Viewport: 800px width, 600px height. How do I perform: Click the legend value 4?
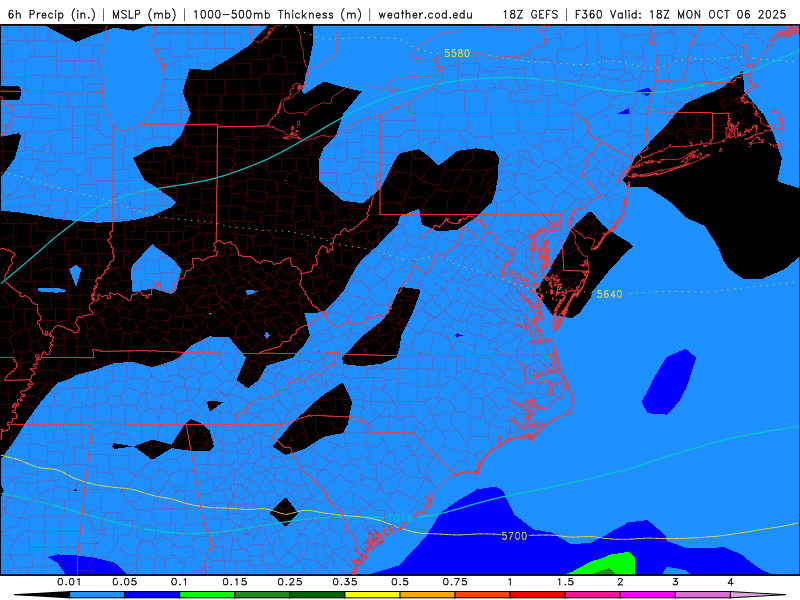point(731,582)
